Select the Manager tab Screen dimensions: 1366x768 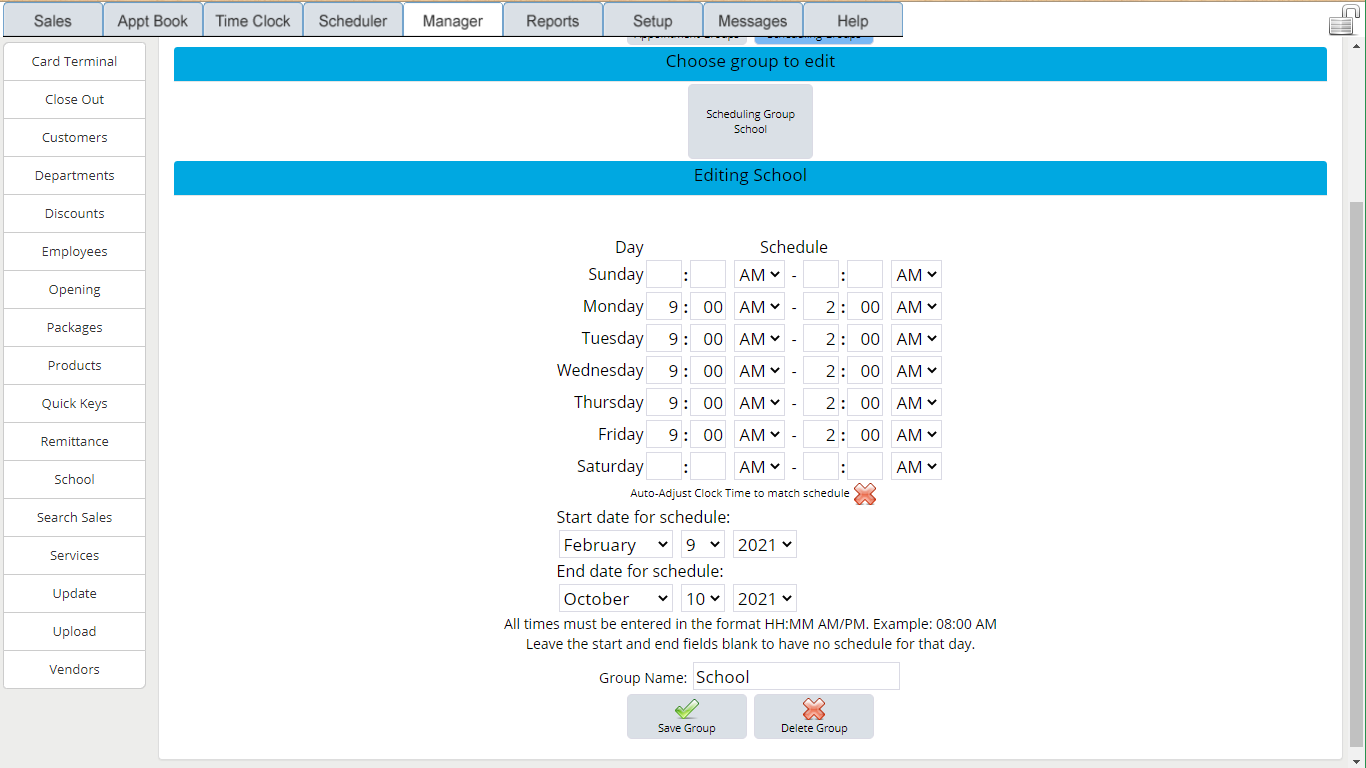pyautogui.click(x=453, y=20)
